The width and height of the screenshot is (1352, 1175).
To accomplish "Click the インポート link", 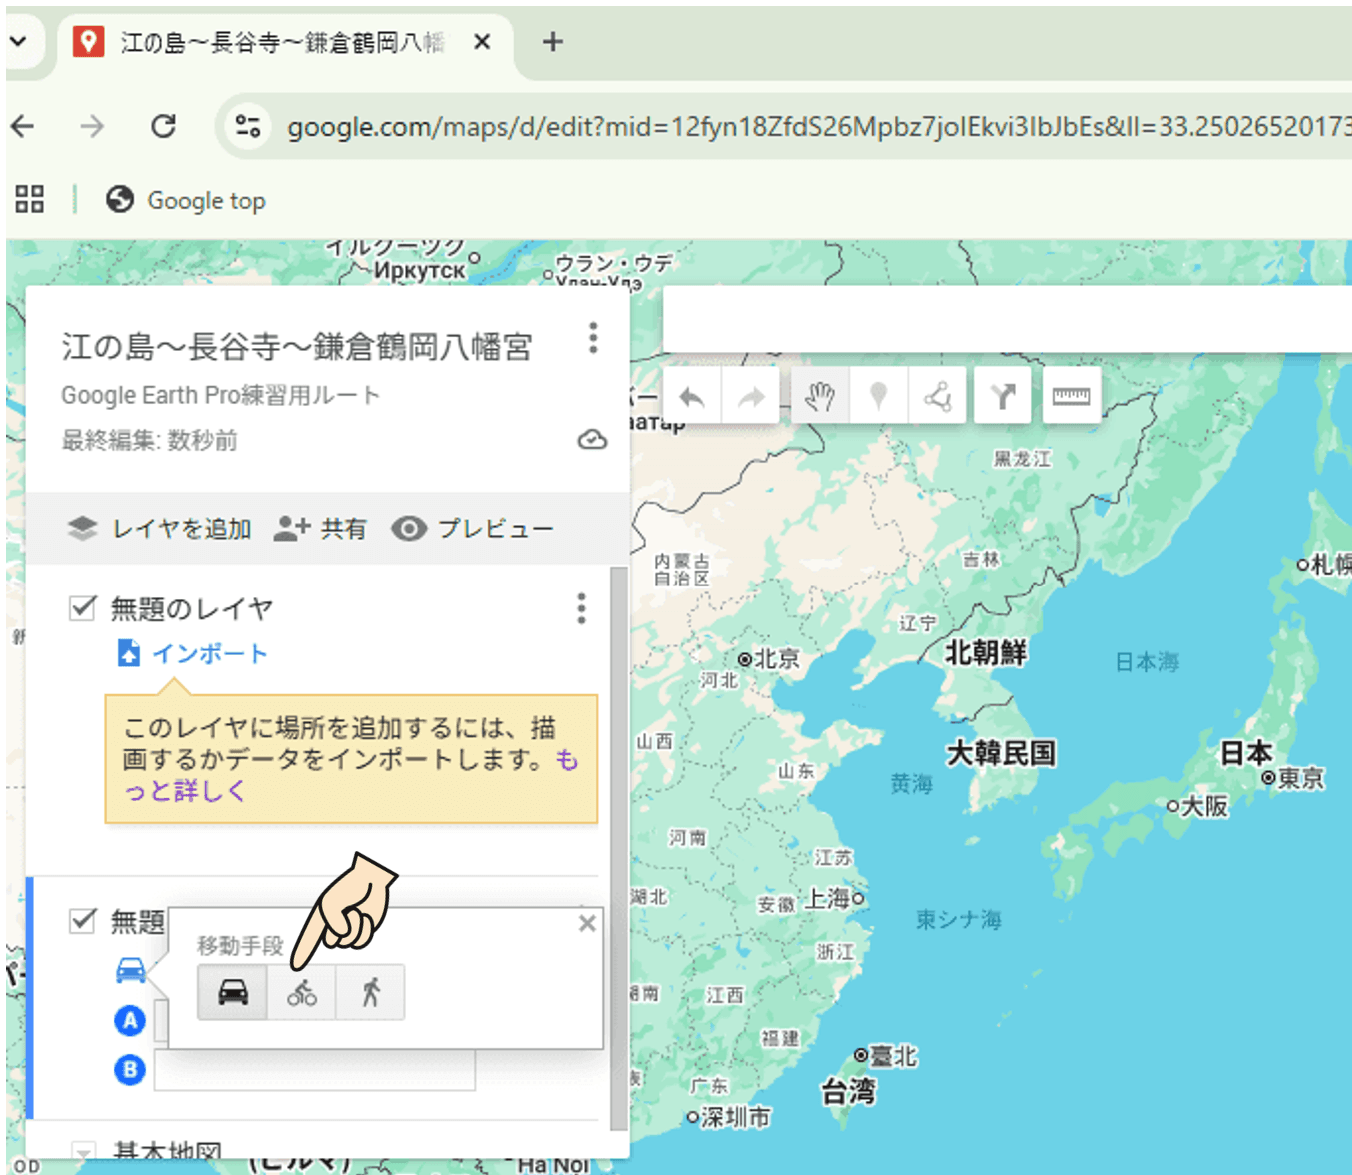I will coord(208,654).
